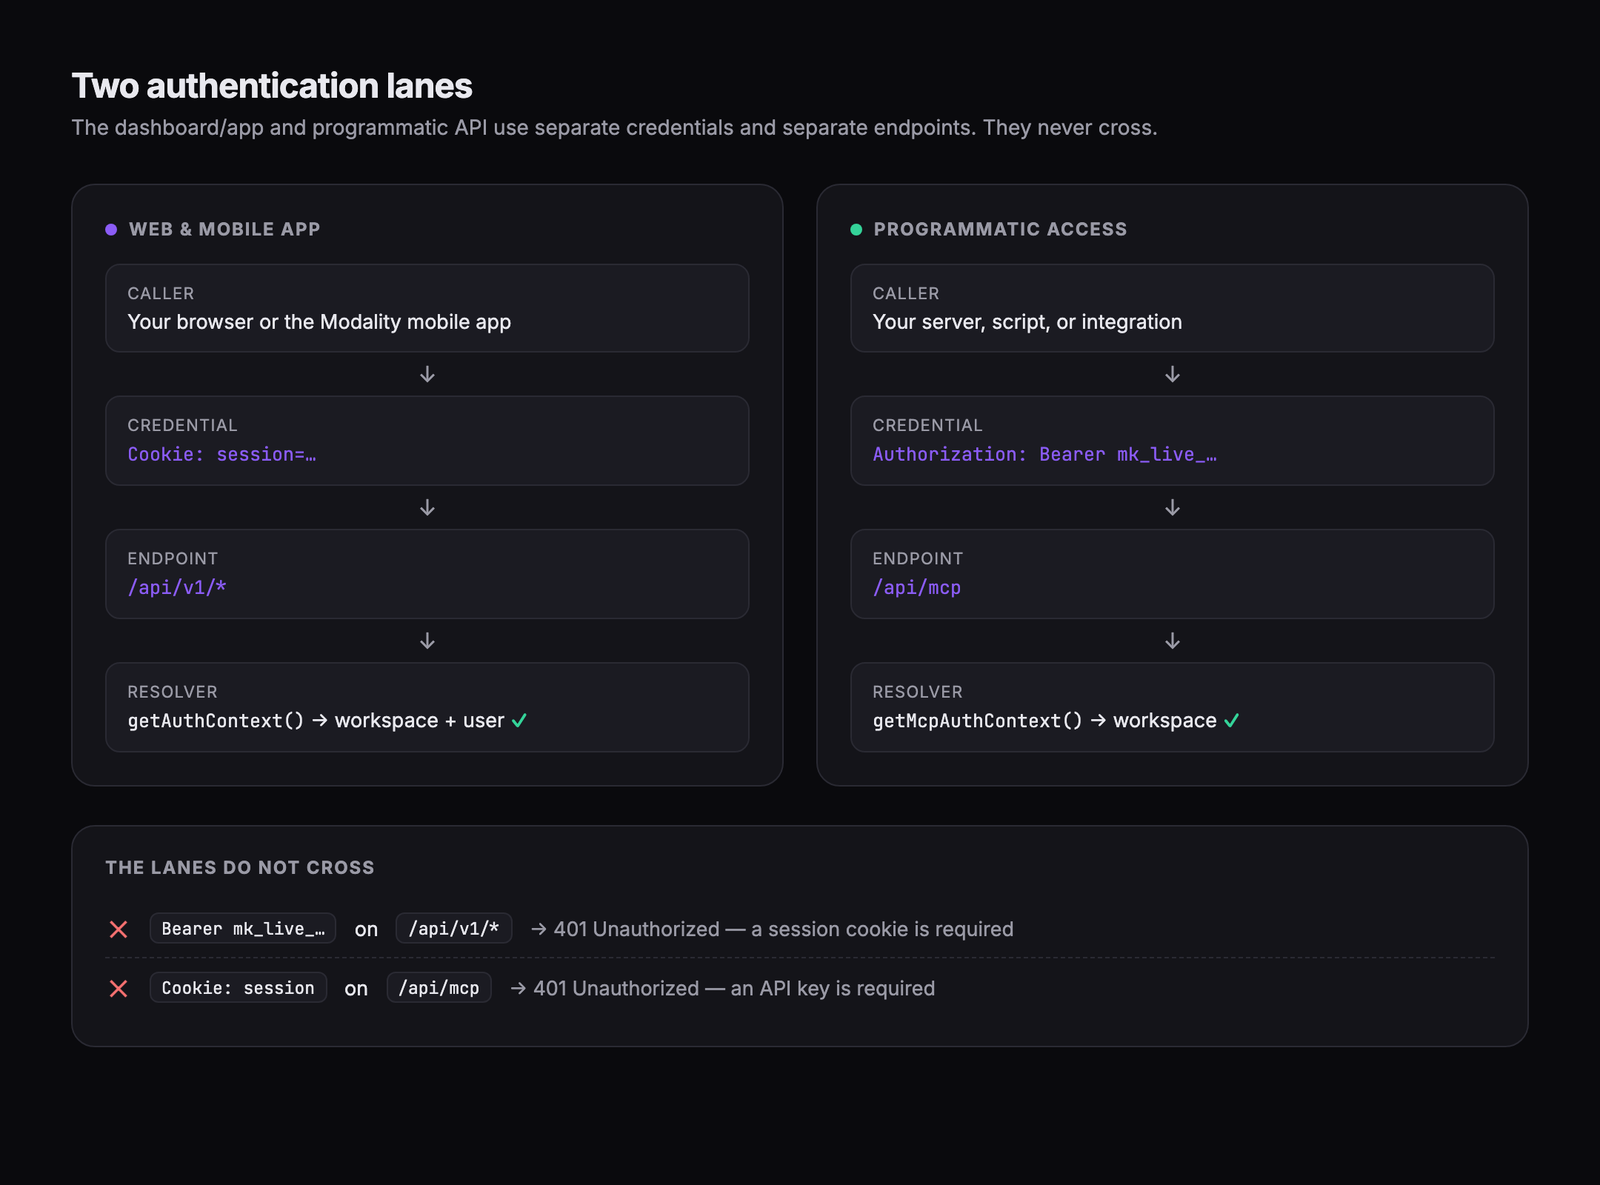Click the 'Authorization: Bearer mk_live_…' credential text
This screenshot has height=1185, width=1600.
click(1045, 454)
